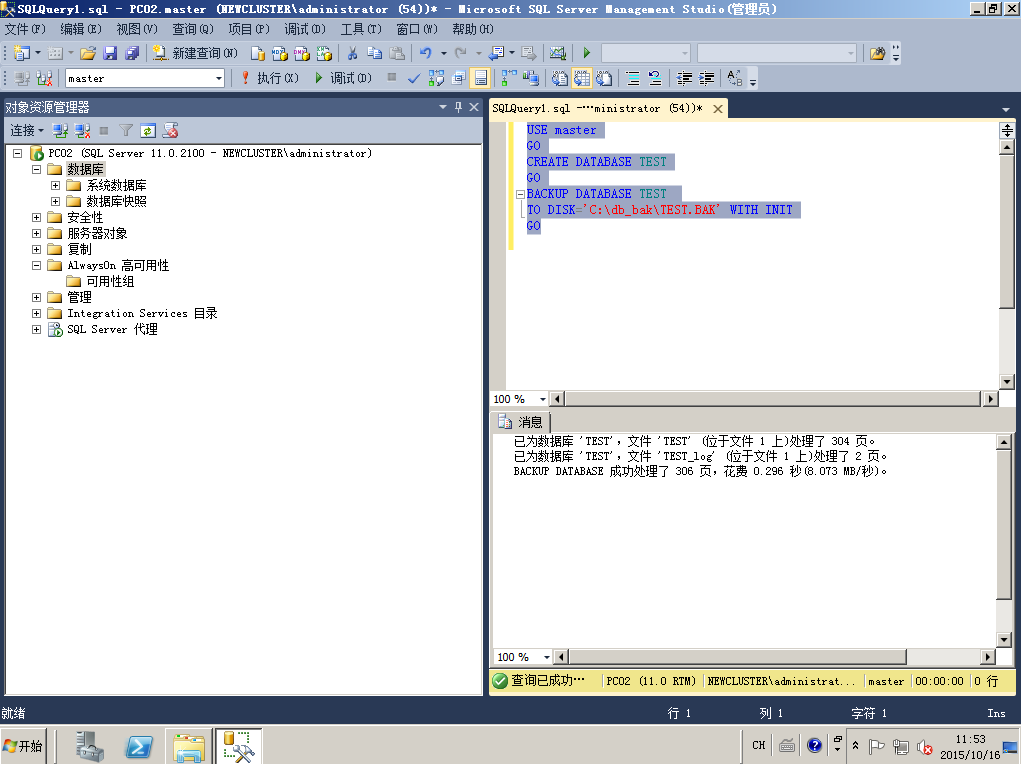The height and width of the screenshot is (764, 1021).
Task: Open the master database dropdown
Action: (x=219, y=78)
